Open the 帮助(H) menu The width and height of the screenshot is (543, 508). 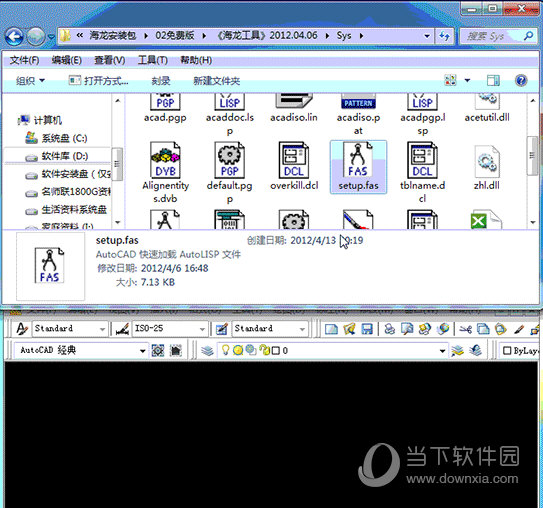click(x=196, y=60)
